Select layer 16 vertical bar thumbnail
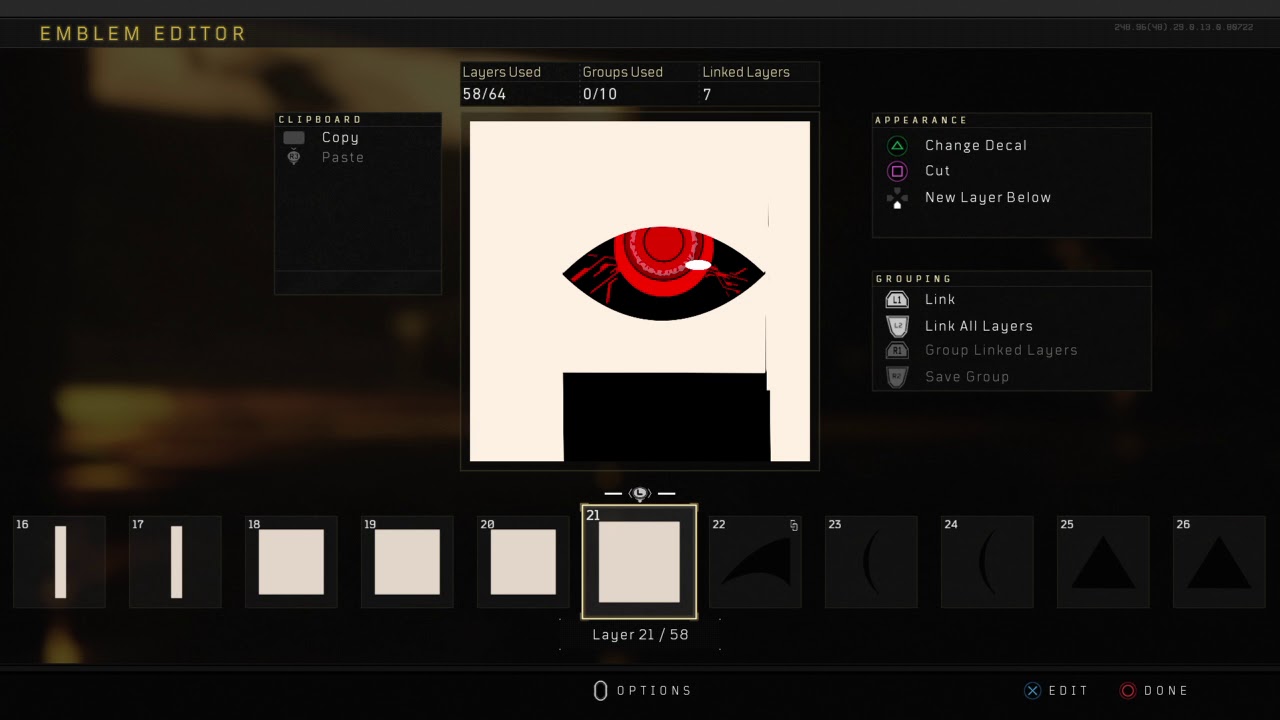Viewport: 1280px width, 720px height. click(59, 562)
